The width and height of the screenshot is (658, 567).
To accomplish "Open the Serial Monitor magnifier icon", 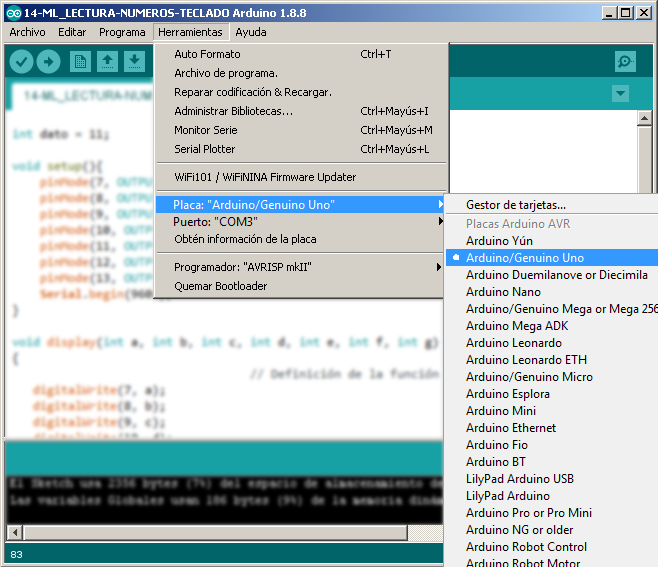I will tap(625, 62).
